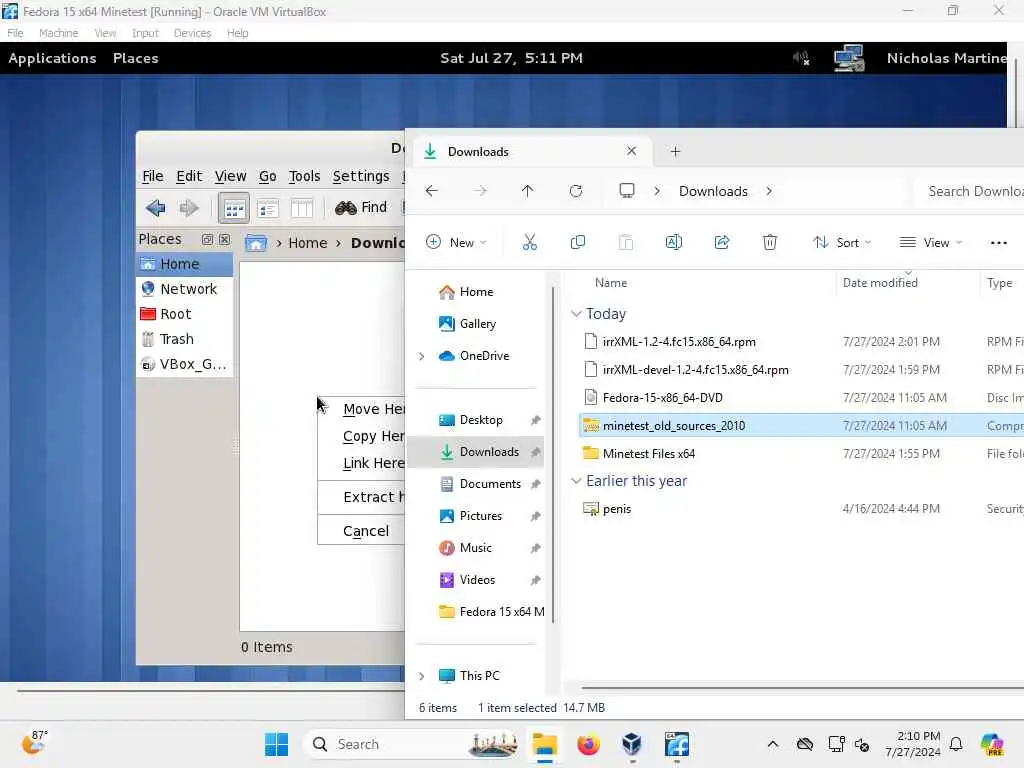
Task: Close the Downloads tab
Action: 631,151
